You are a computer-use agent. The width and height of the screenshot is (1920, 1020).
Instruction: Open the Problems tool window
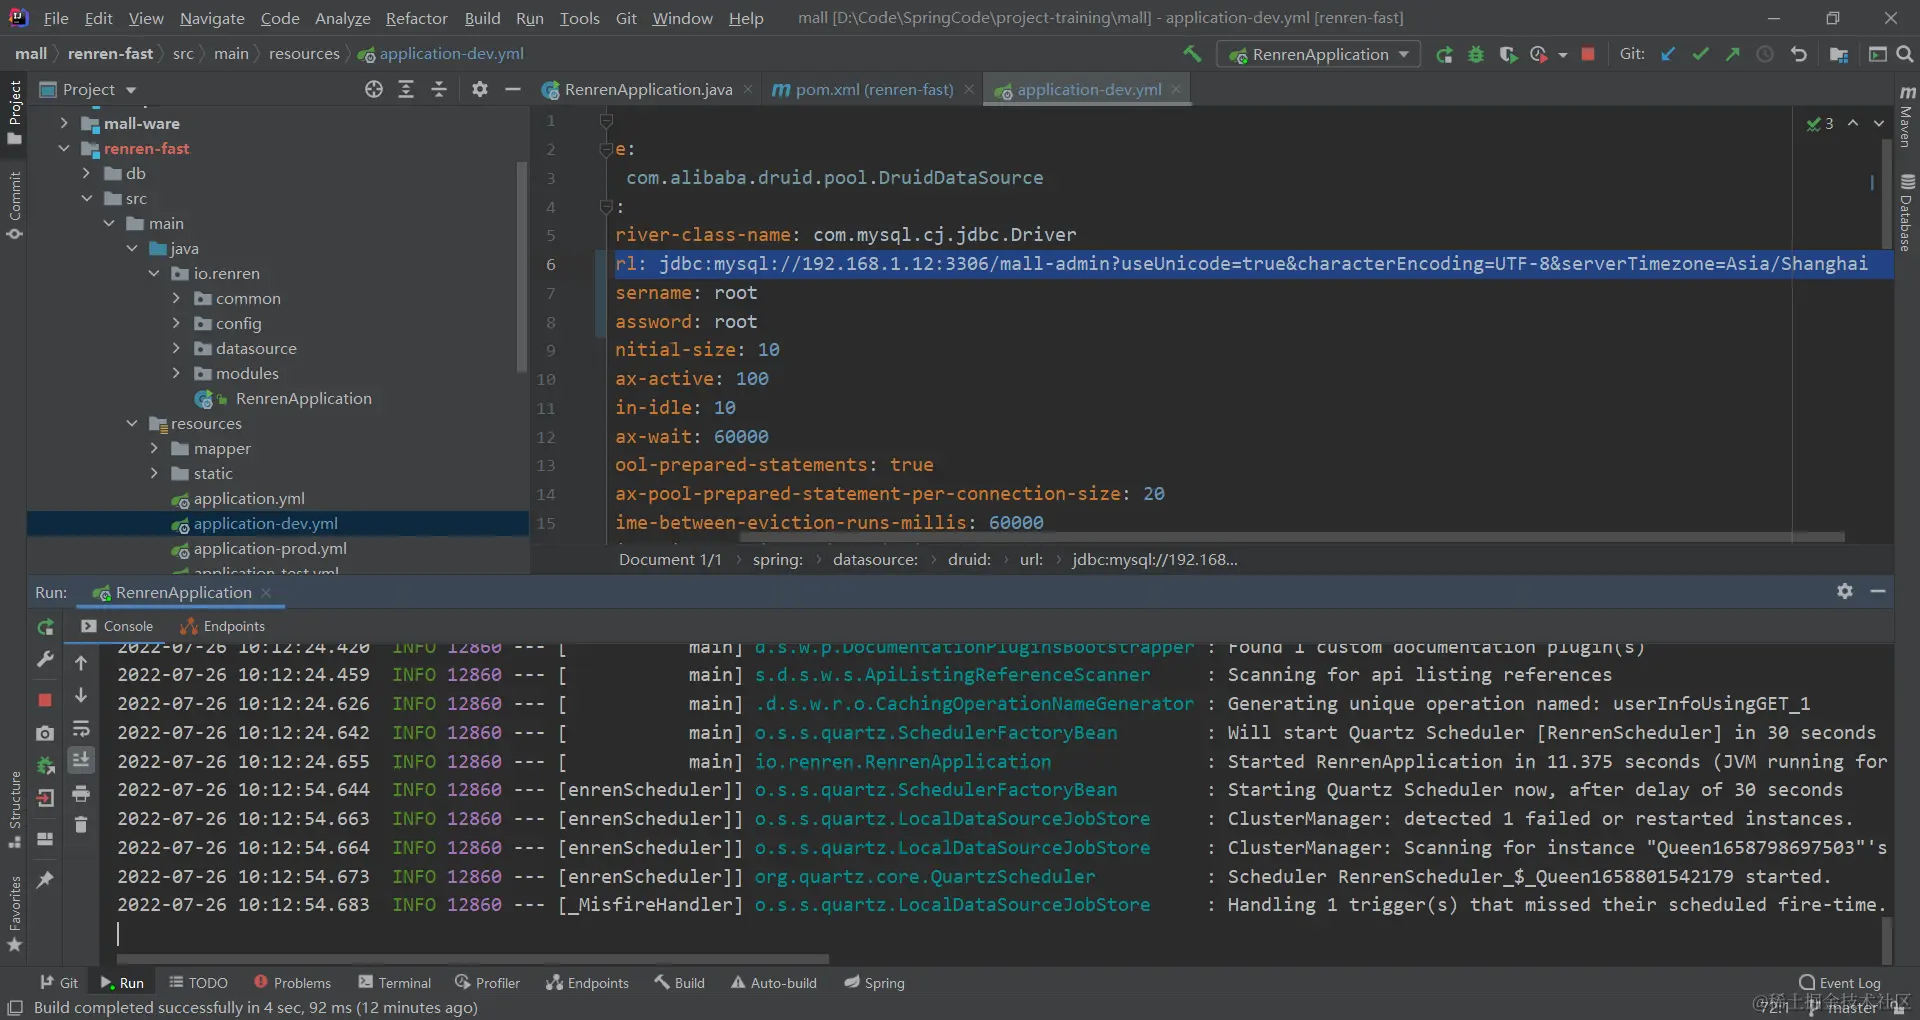[x=292, y=983]
